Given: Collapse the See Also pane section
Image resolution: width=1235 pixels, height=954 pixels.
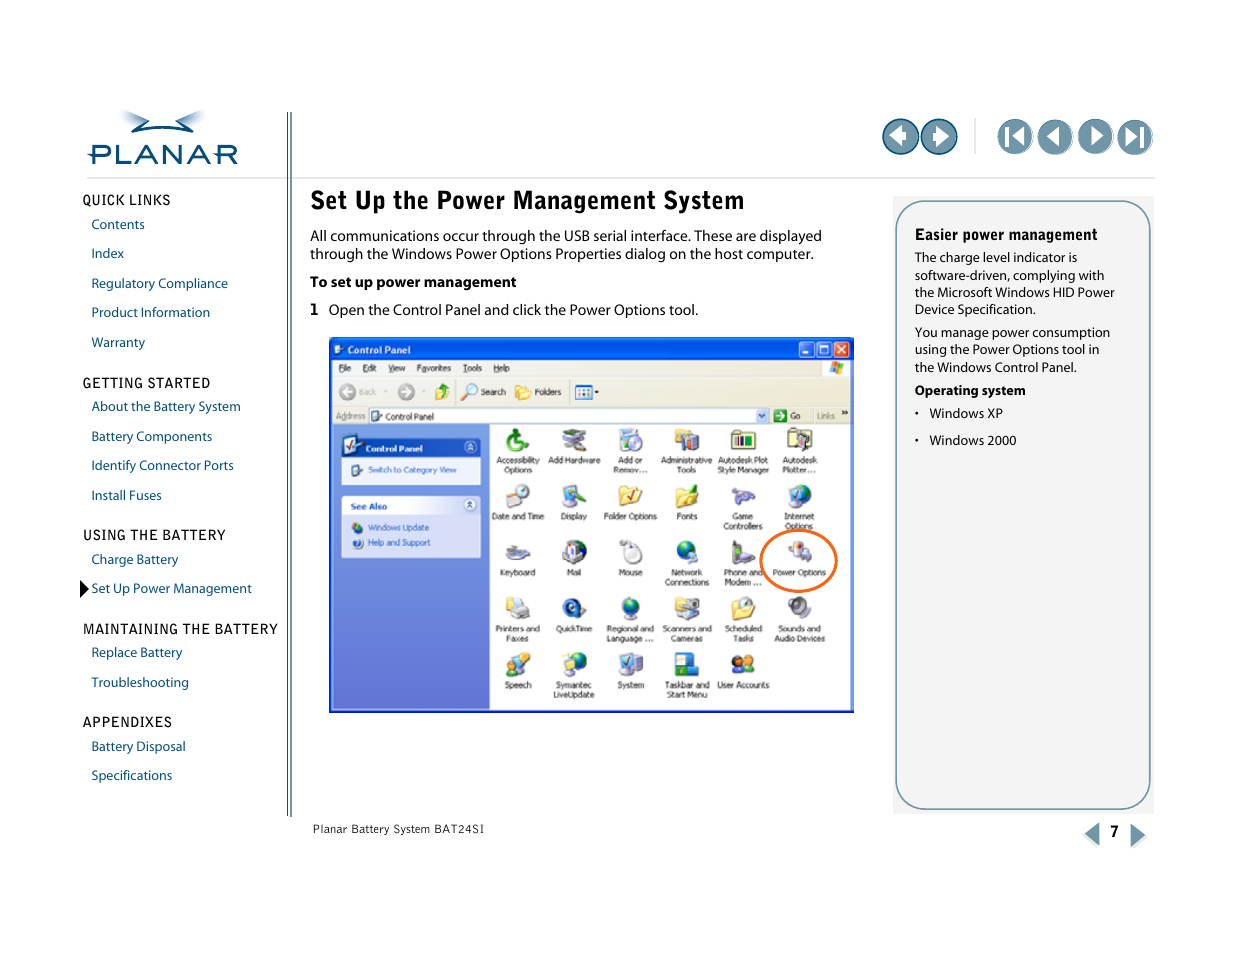Looking at the screenshot, I should tap(470, 506).
